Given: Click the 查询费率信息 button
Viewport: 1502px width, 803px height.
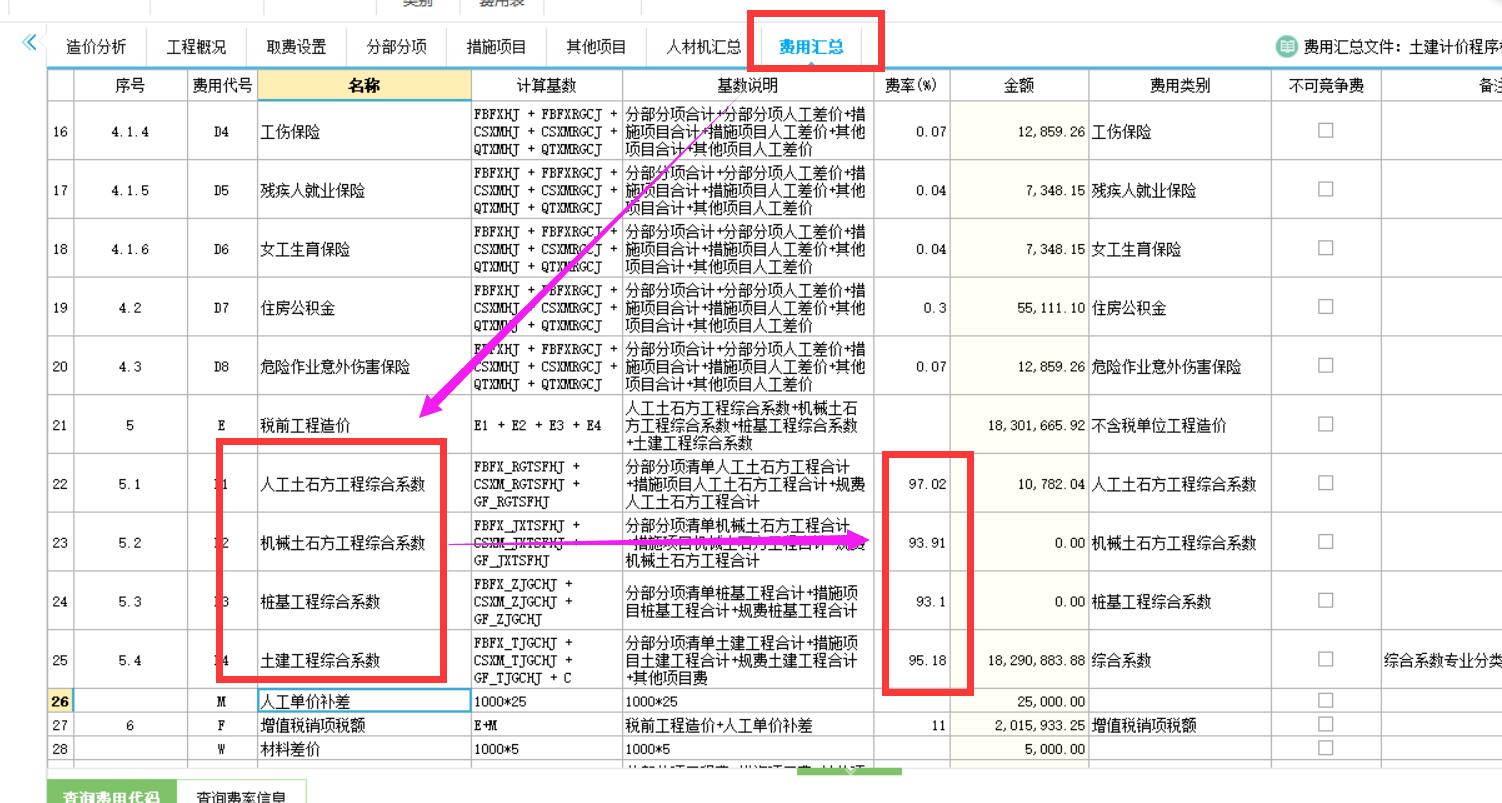Looking at the screenshot, I should pos(241,794).
